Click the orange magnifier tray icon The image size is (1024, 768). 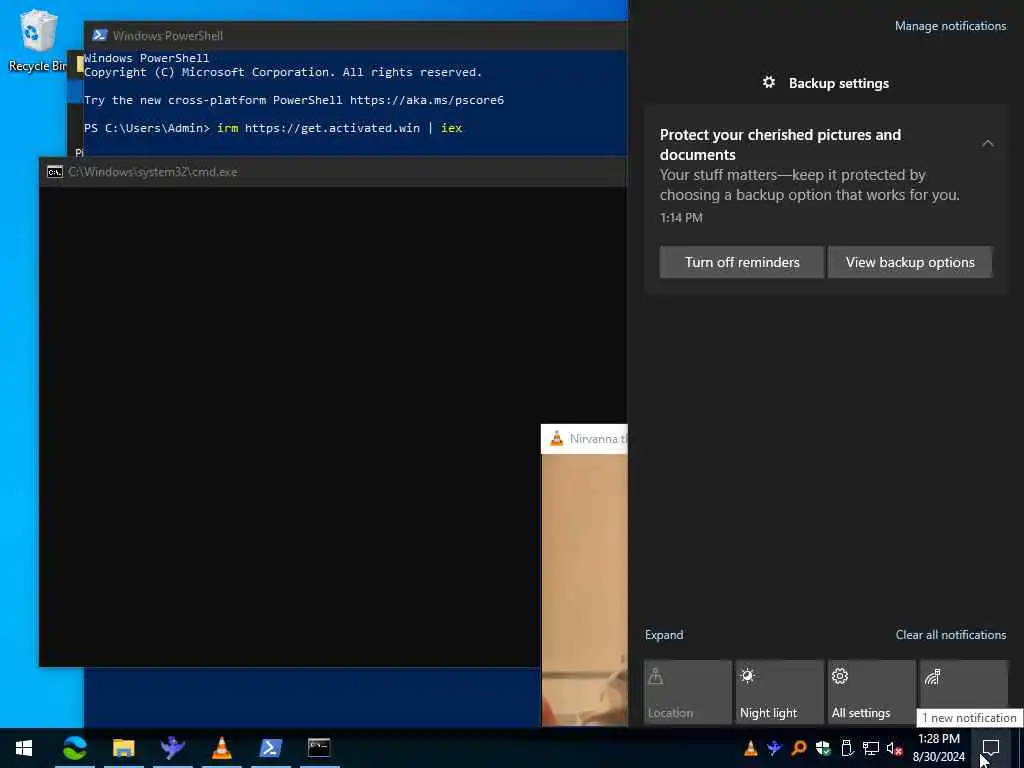[798, 748]
